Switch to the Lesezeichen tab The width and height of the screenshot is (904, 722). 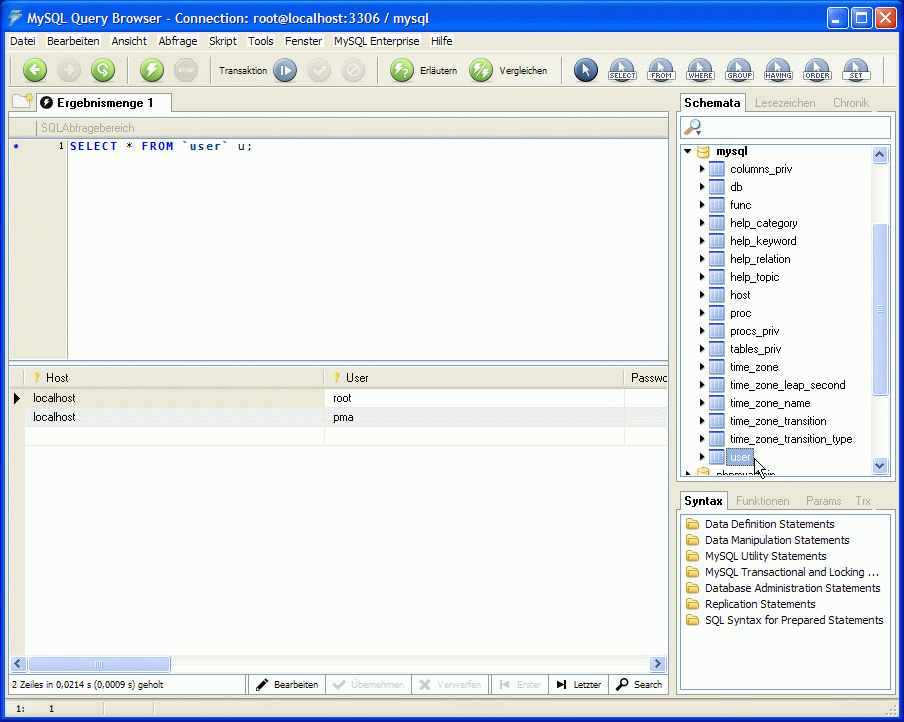click(x=785, y=103)
